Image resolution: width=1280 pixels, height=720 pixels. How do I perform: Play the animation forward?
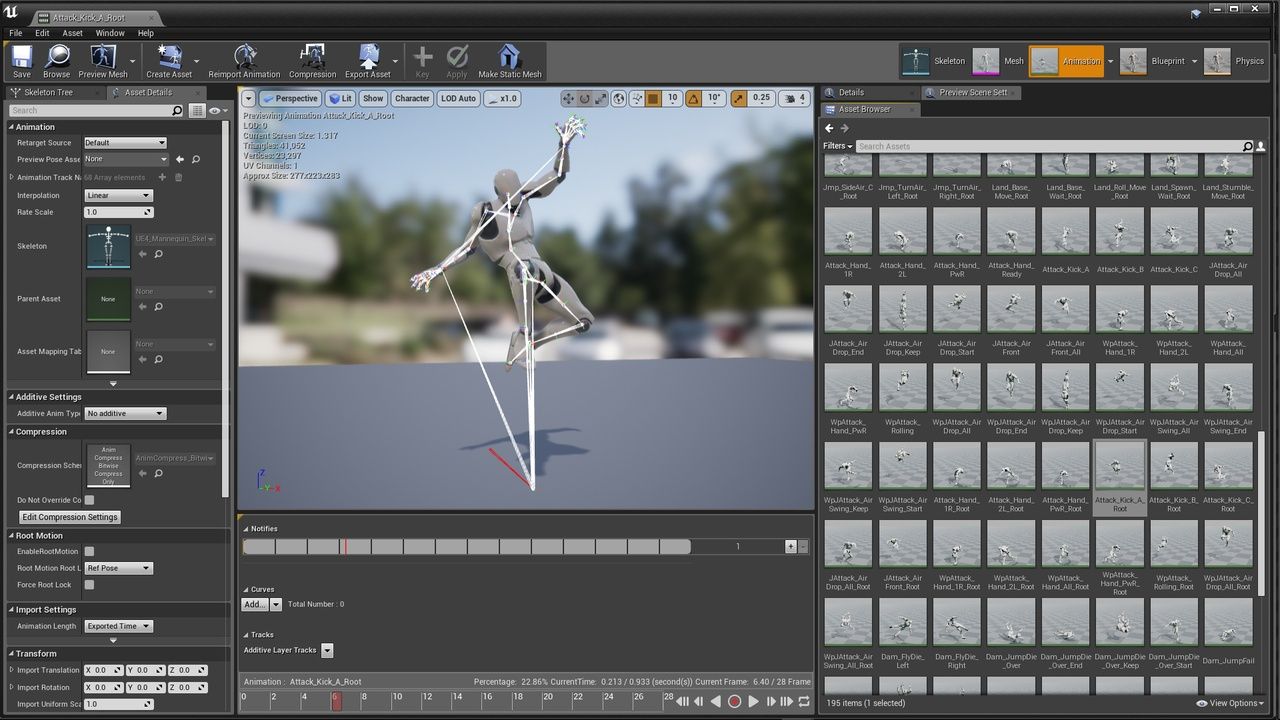coord(753,702)
